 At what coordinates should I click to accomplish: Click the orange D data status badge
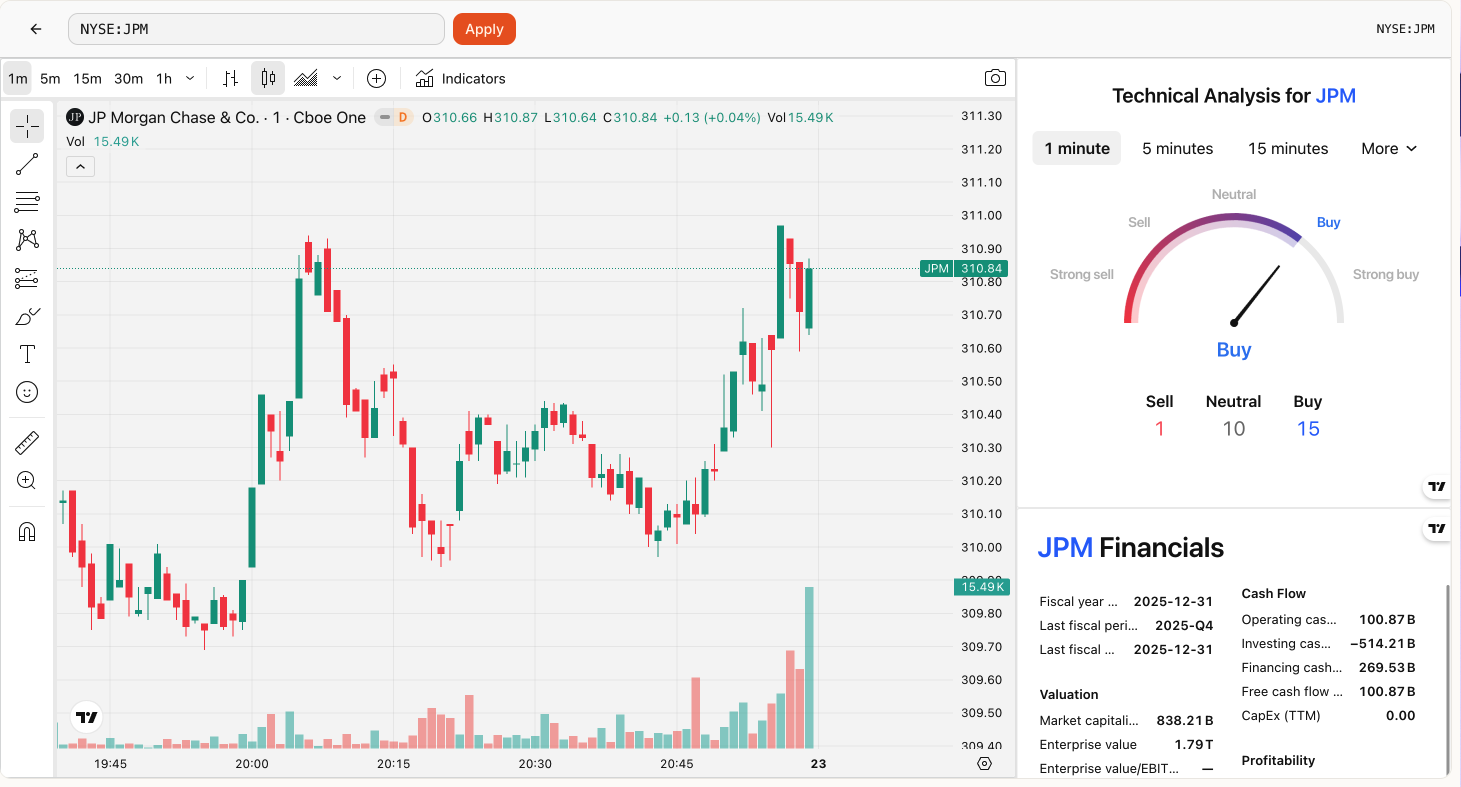coord(403,117)
